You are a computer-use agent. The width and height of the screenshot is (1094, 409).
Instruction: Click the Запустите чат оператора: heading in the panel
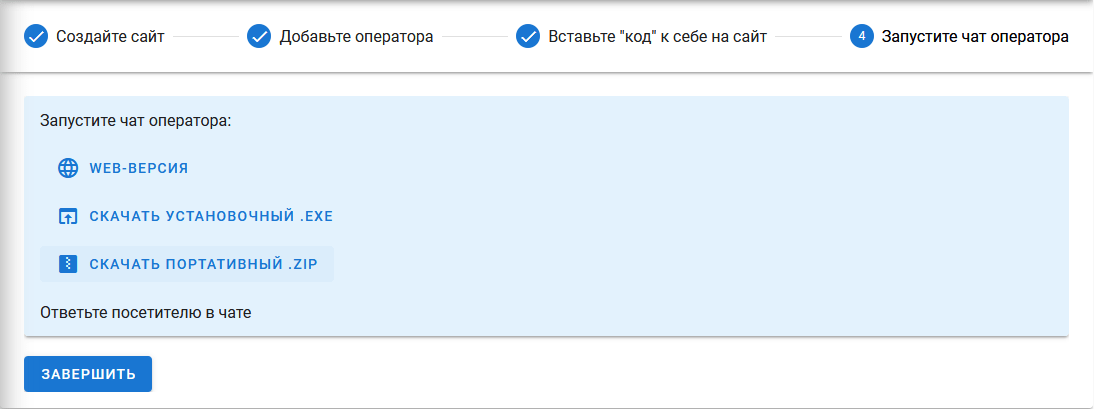coord(136,121)
